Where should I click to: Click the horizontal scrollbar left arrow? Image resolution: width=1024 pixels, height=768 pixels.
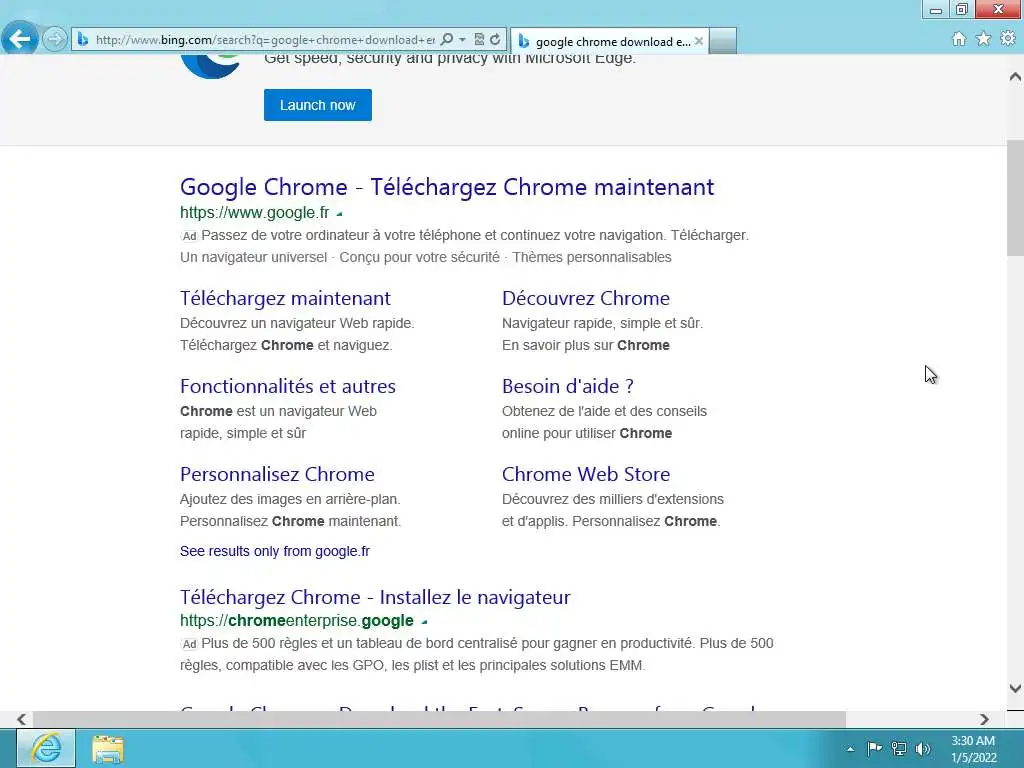[22, 719]
